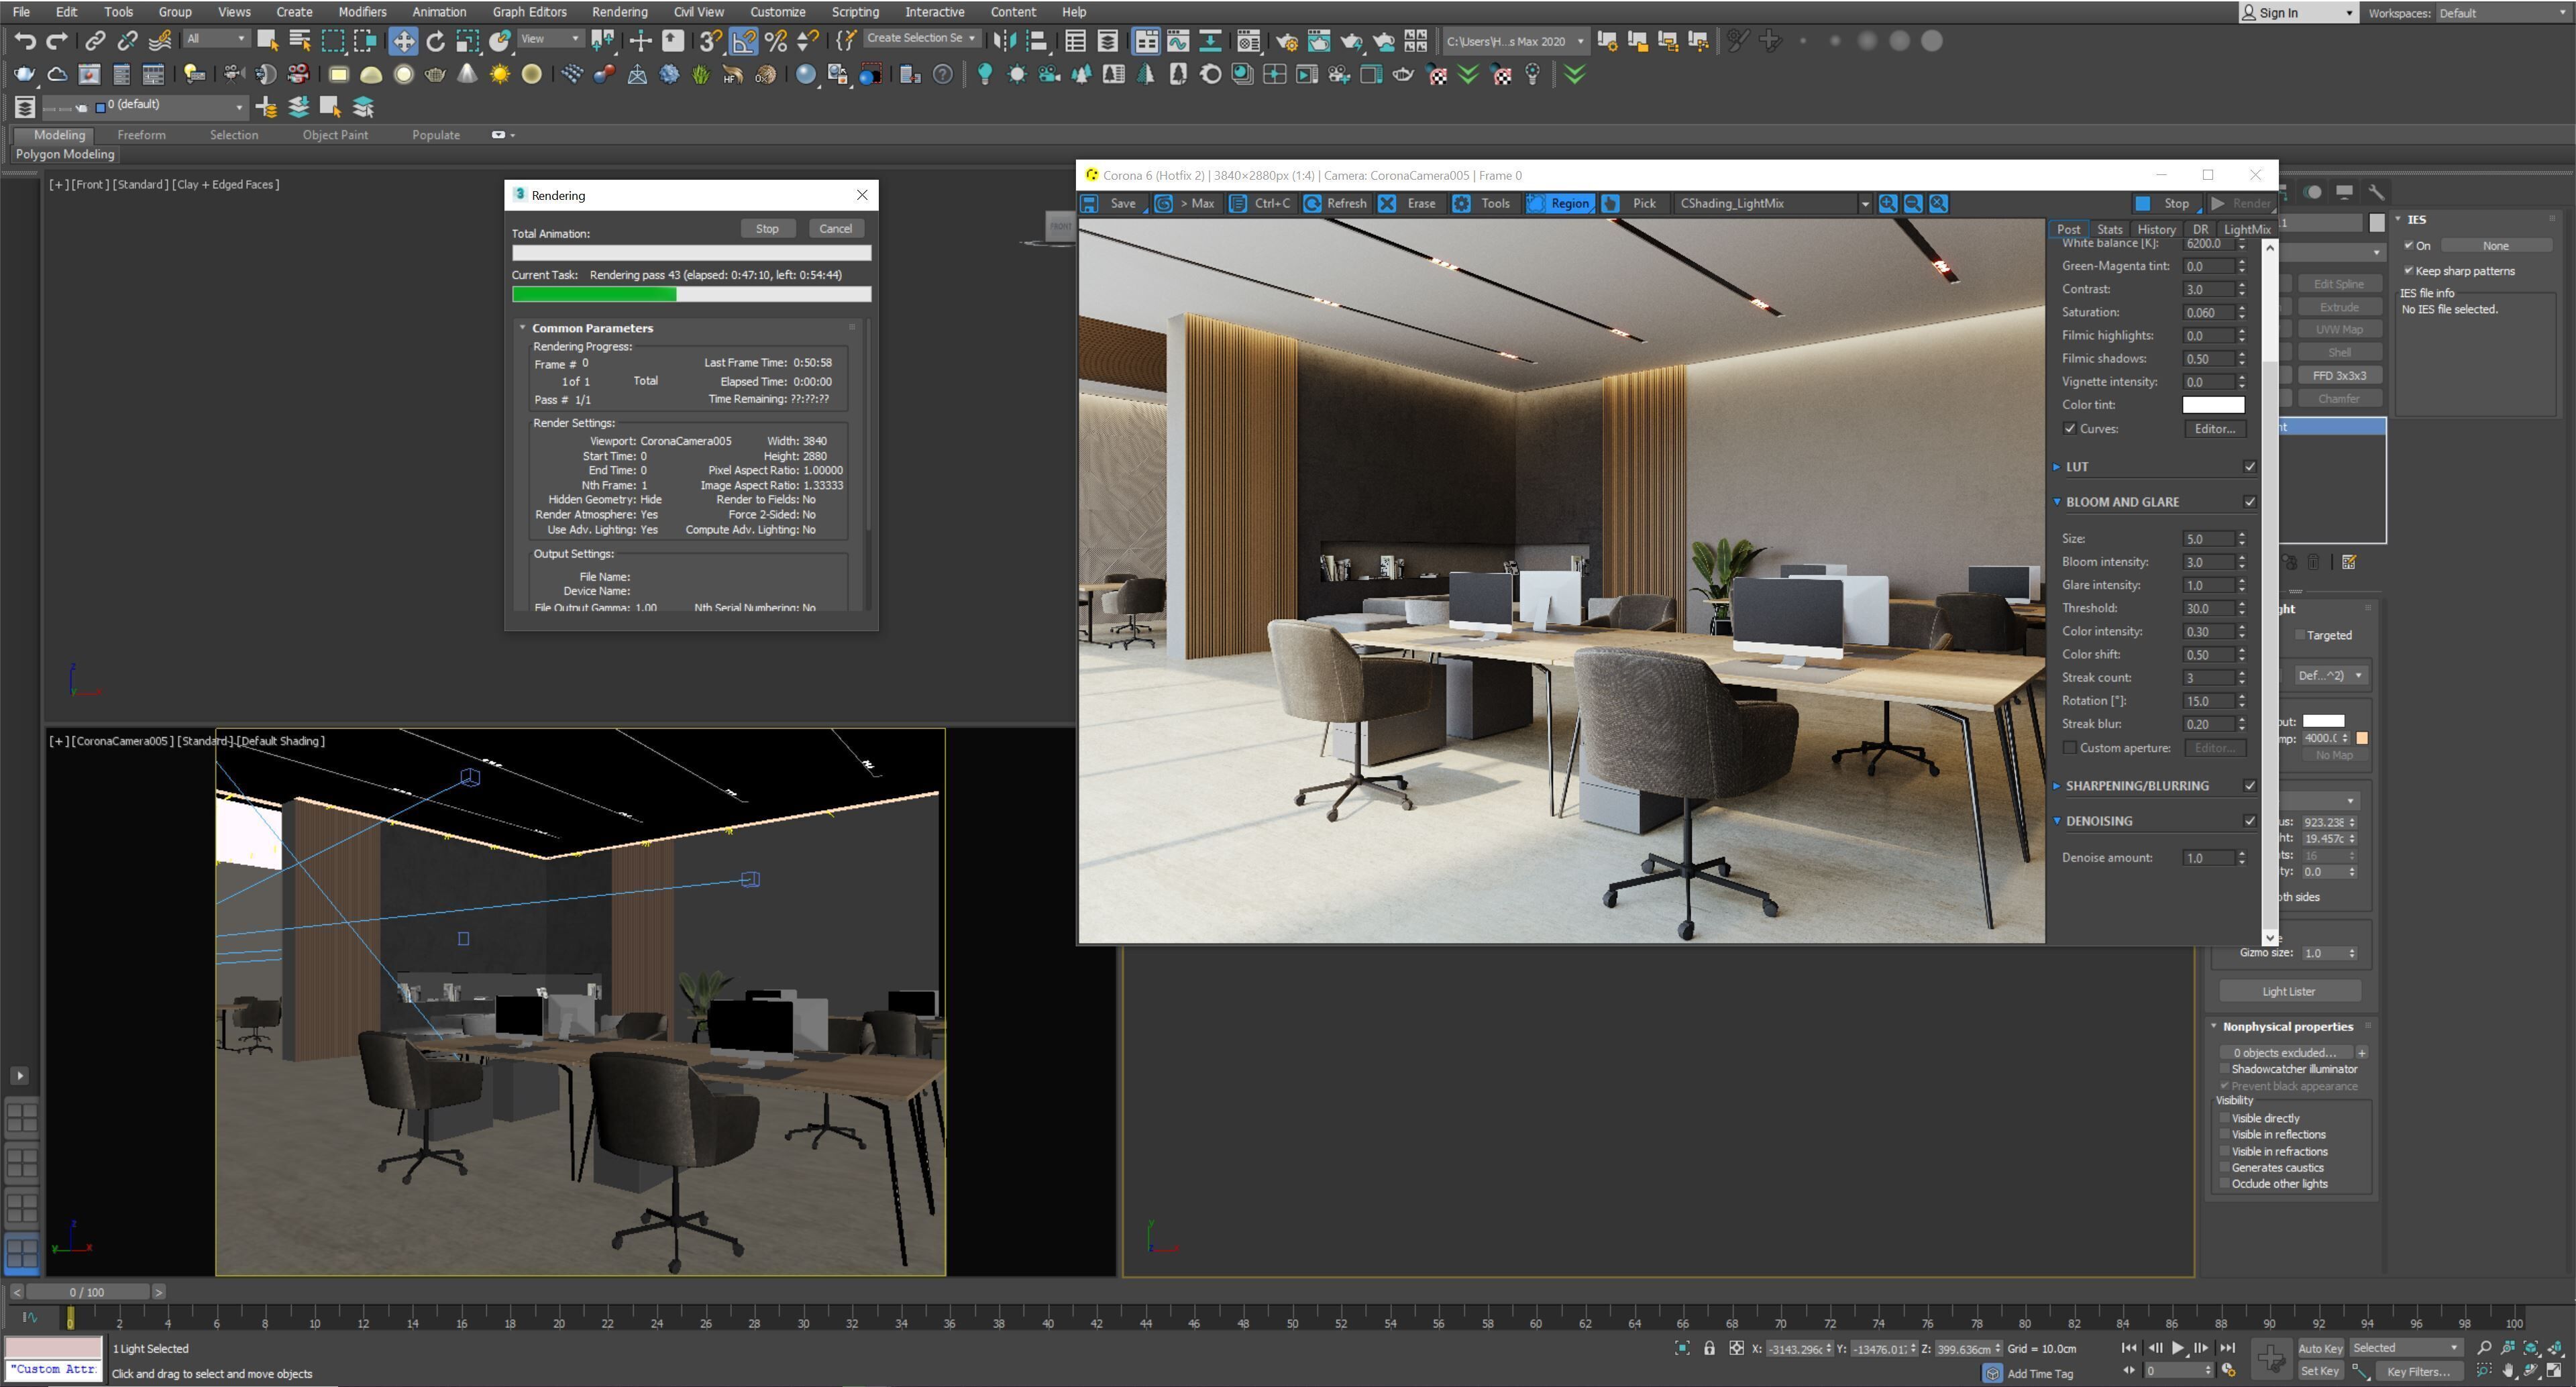The height and width of the screenshot is (1387, 2576).
Task: Open the Tools gear in Corona VFB
Action: click(x=1461, y=203)
